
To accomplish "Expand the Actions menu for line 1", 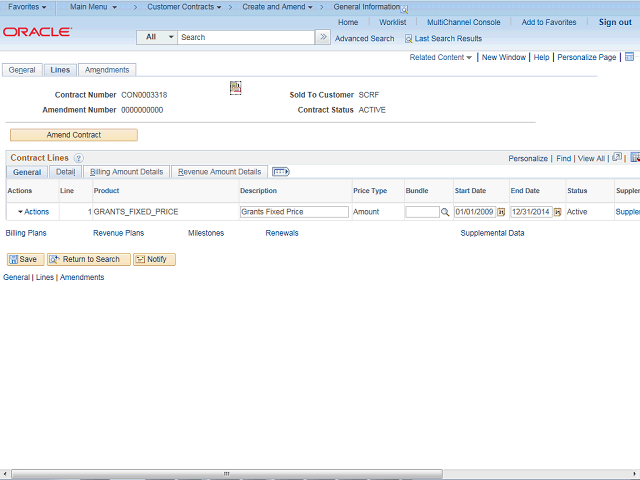I will pyautogui.click(x=33, y=212).
